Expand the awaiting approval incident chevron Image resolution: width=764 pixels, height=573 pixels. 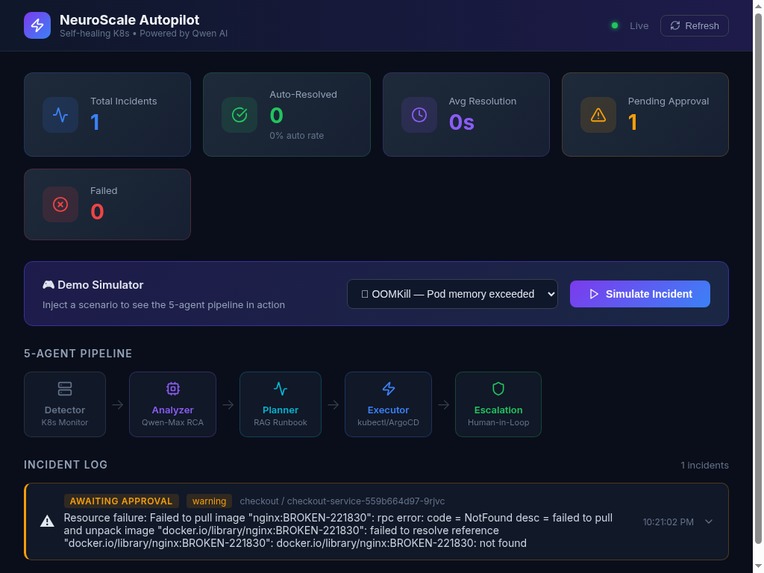pos(708,521)
